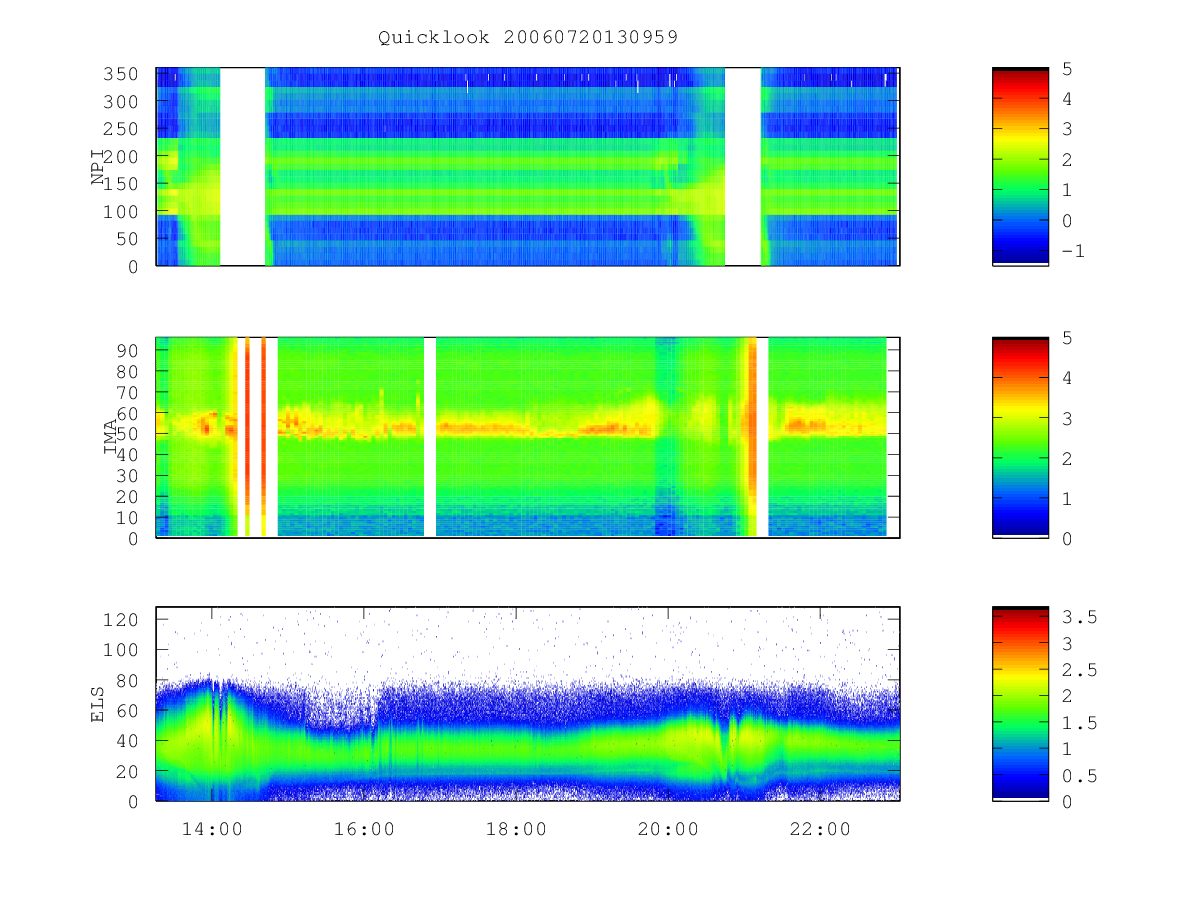Click the NPI color scale bar
1200x900 pixels.
[1020, 166]
